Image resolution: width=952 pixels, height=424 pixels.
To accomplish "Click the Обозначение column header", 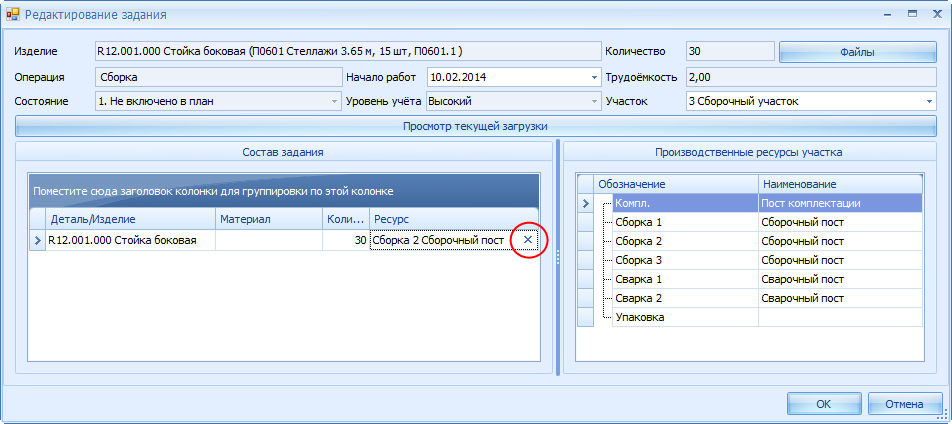I will 676,184.
